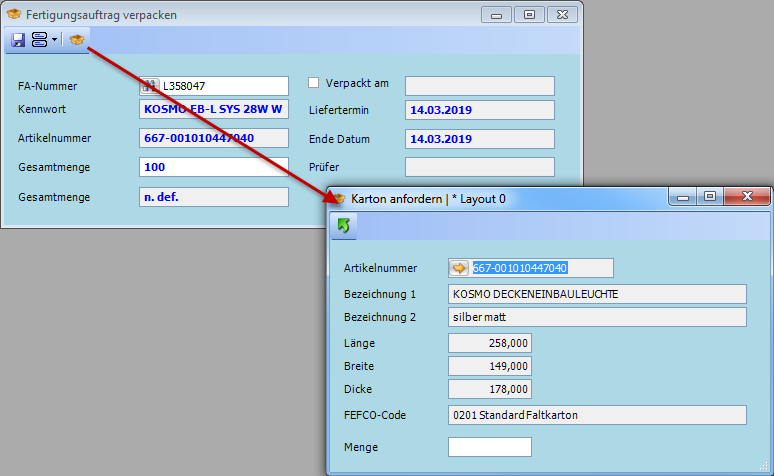Viewport: 774px width, 476px height.
Task: Click the FA-Nummer input field
Action: click(x=224, y=86)
